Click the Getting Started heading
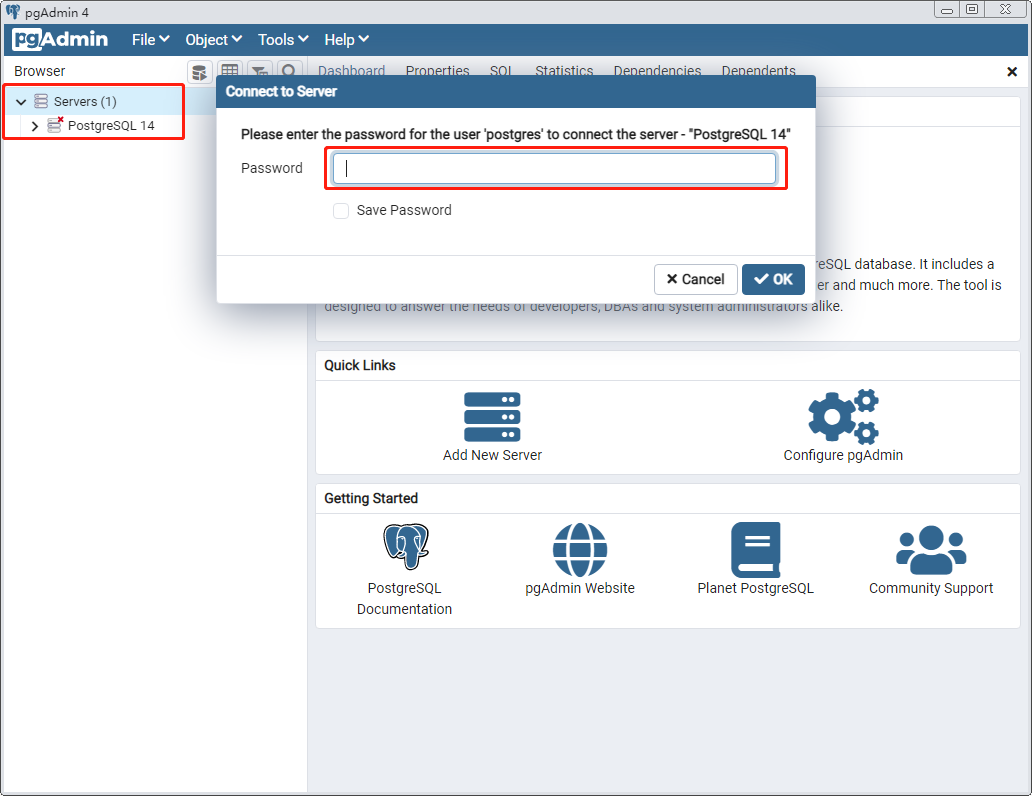 (371, 498)
